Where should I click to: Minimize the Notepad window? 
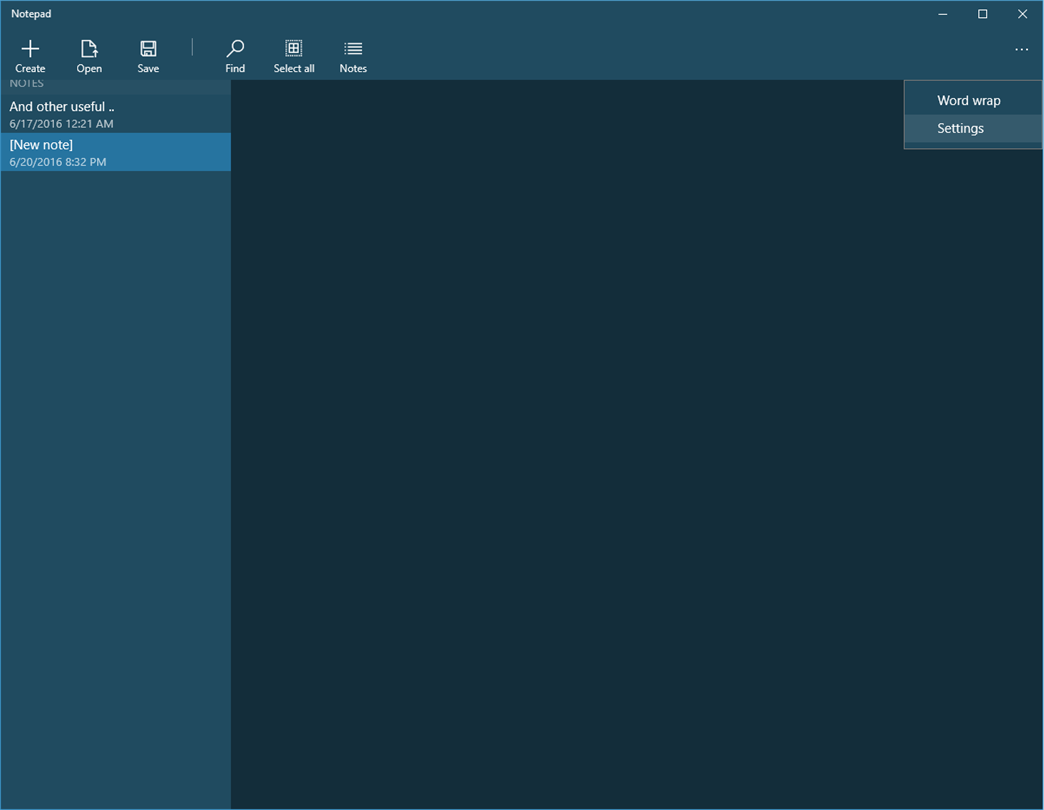pos(943,14)
